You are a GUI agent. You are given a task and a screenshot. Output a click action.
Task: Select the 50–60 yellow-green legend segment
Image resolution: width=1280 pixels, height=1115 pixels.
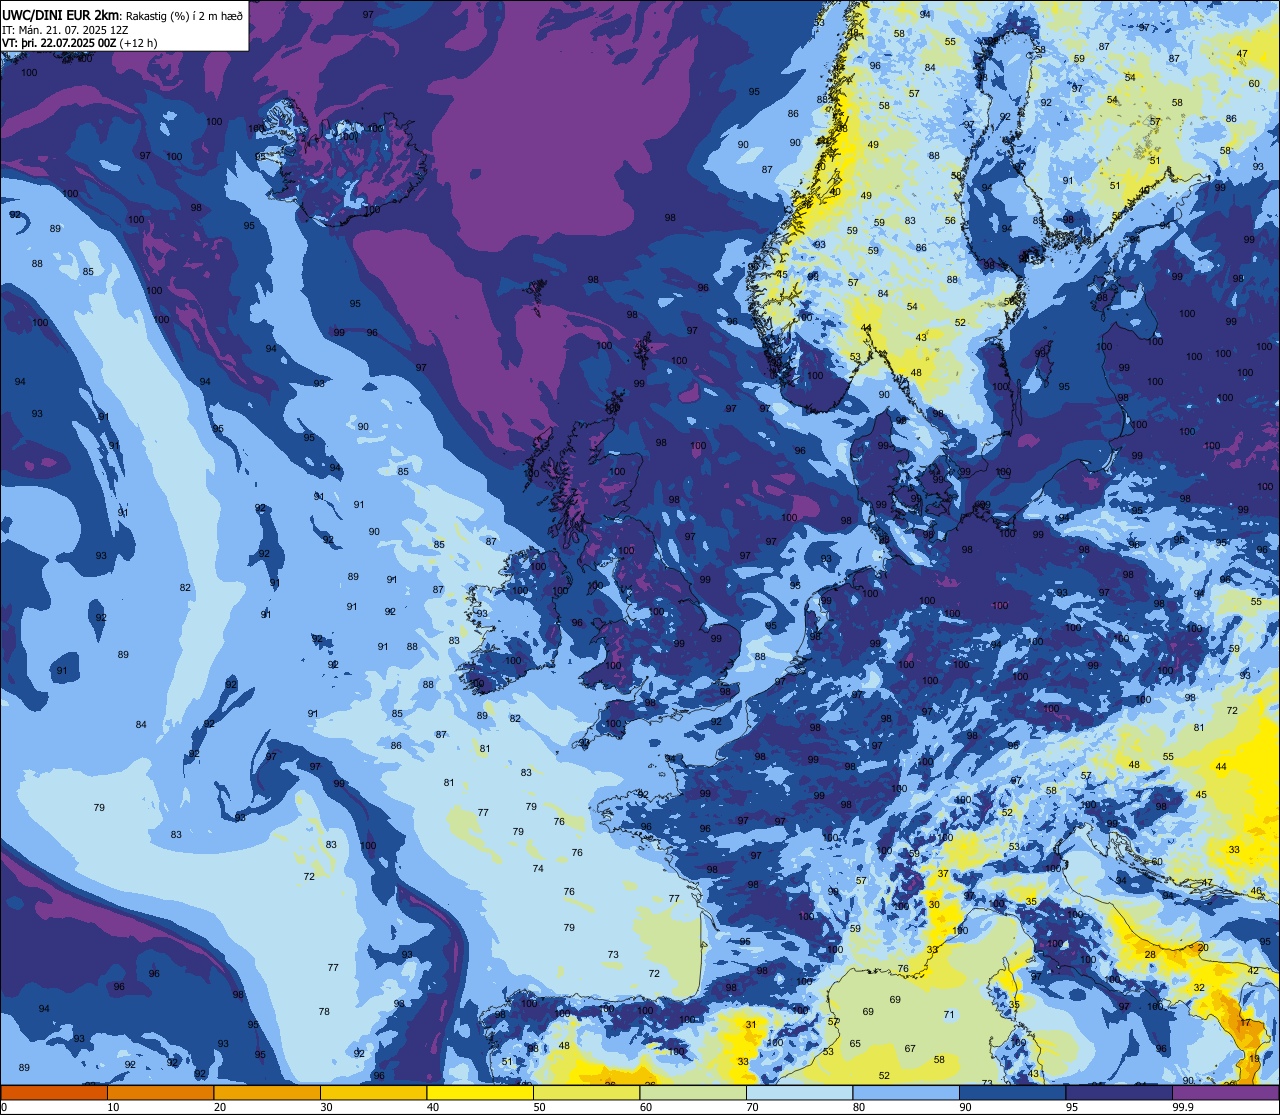[586, 1093]
